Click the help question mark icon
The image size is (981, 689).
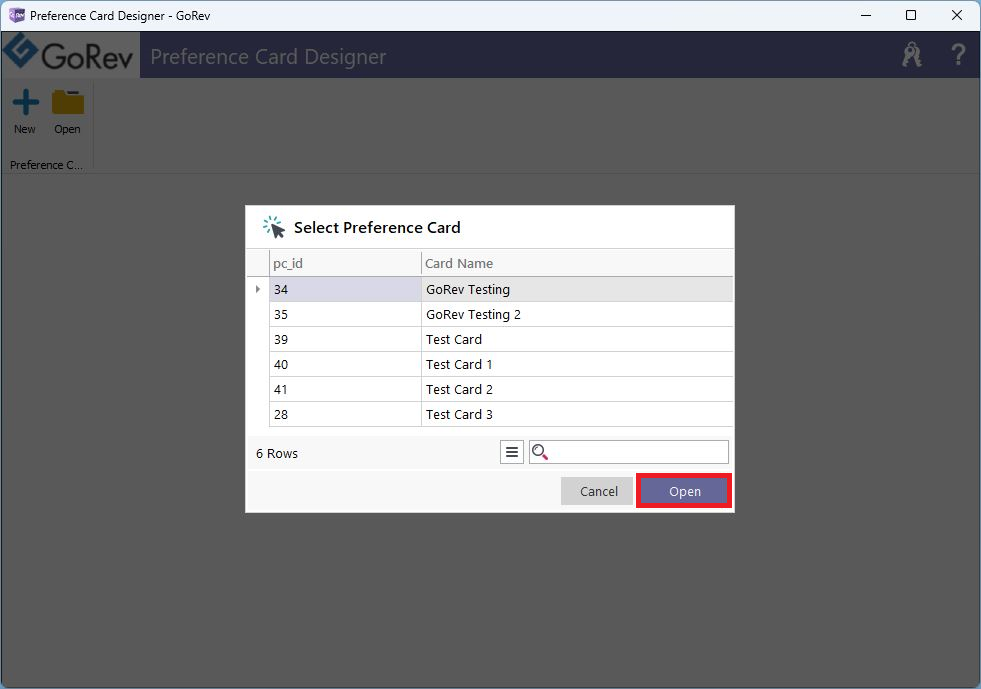pyautogui.click(x=958, y=55)
